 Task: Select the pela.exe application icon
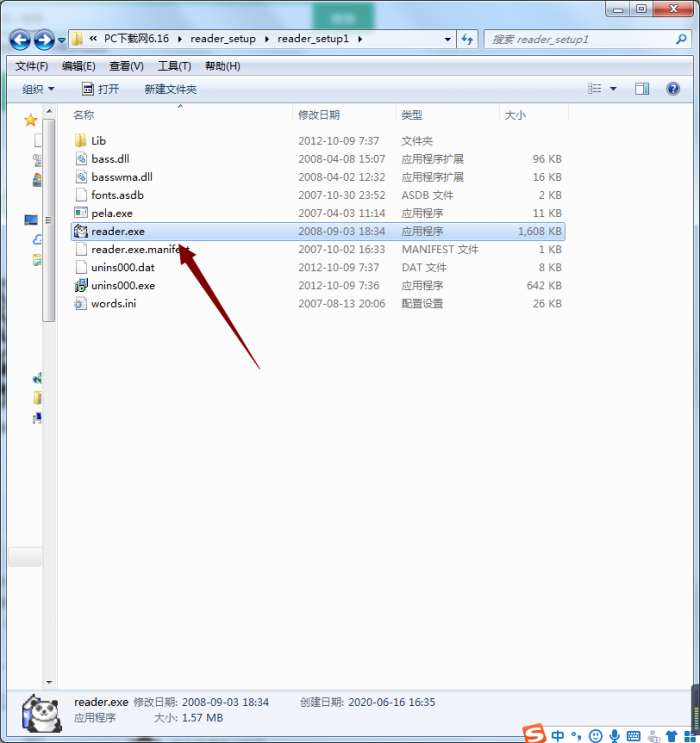pos(81,212)
